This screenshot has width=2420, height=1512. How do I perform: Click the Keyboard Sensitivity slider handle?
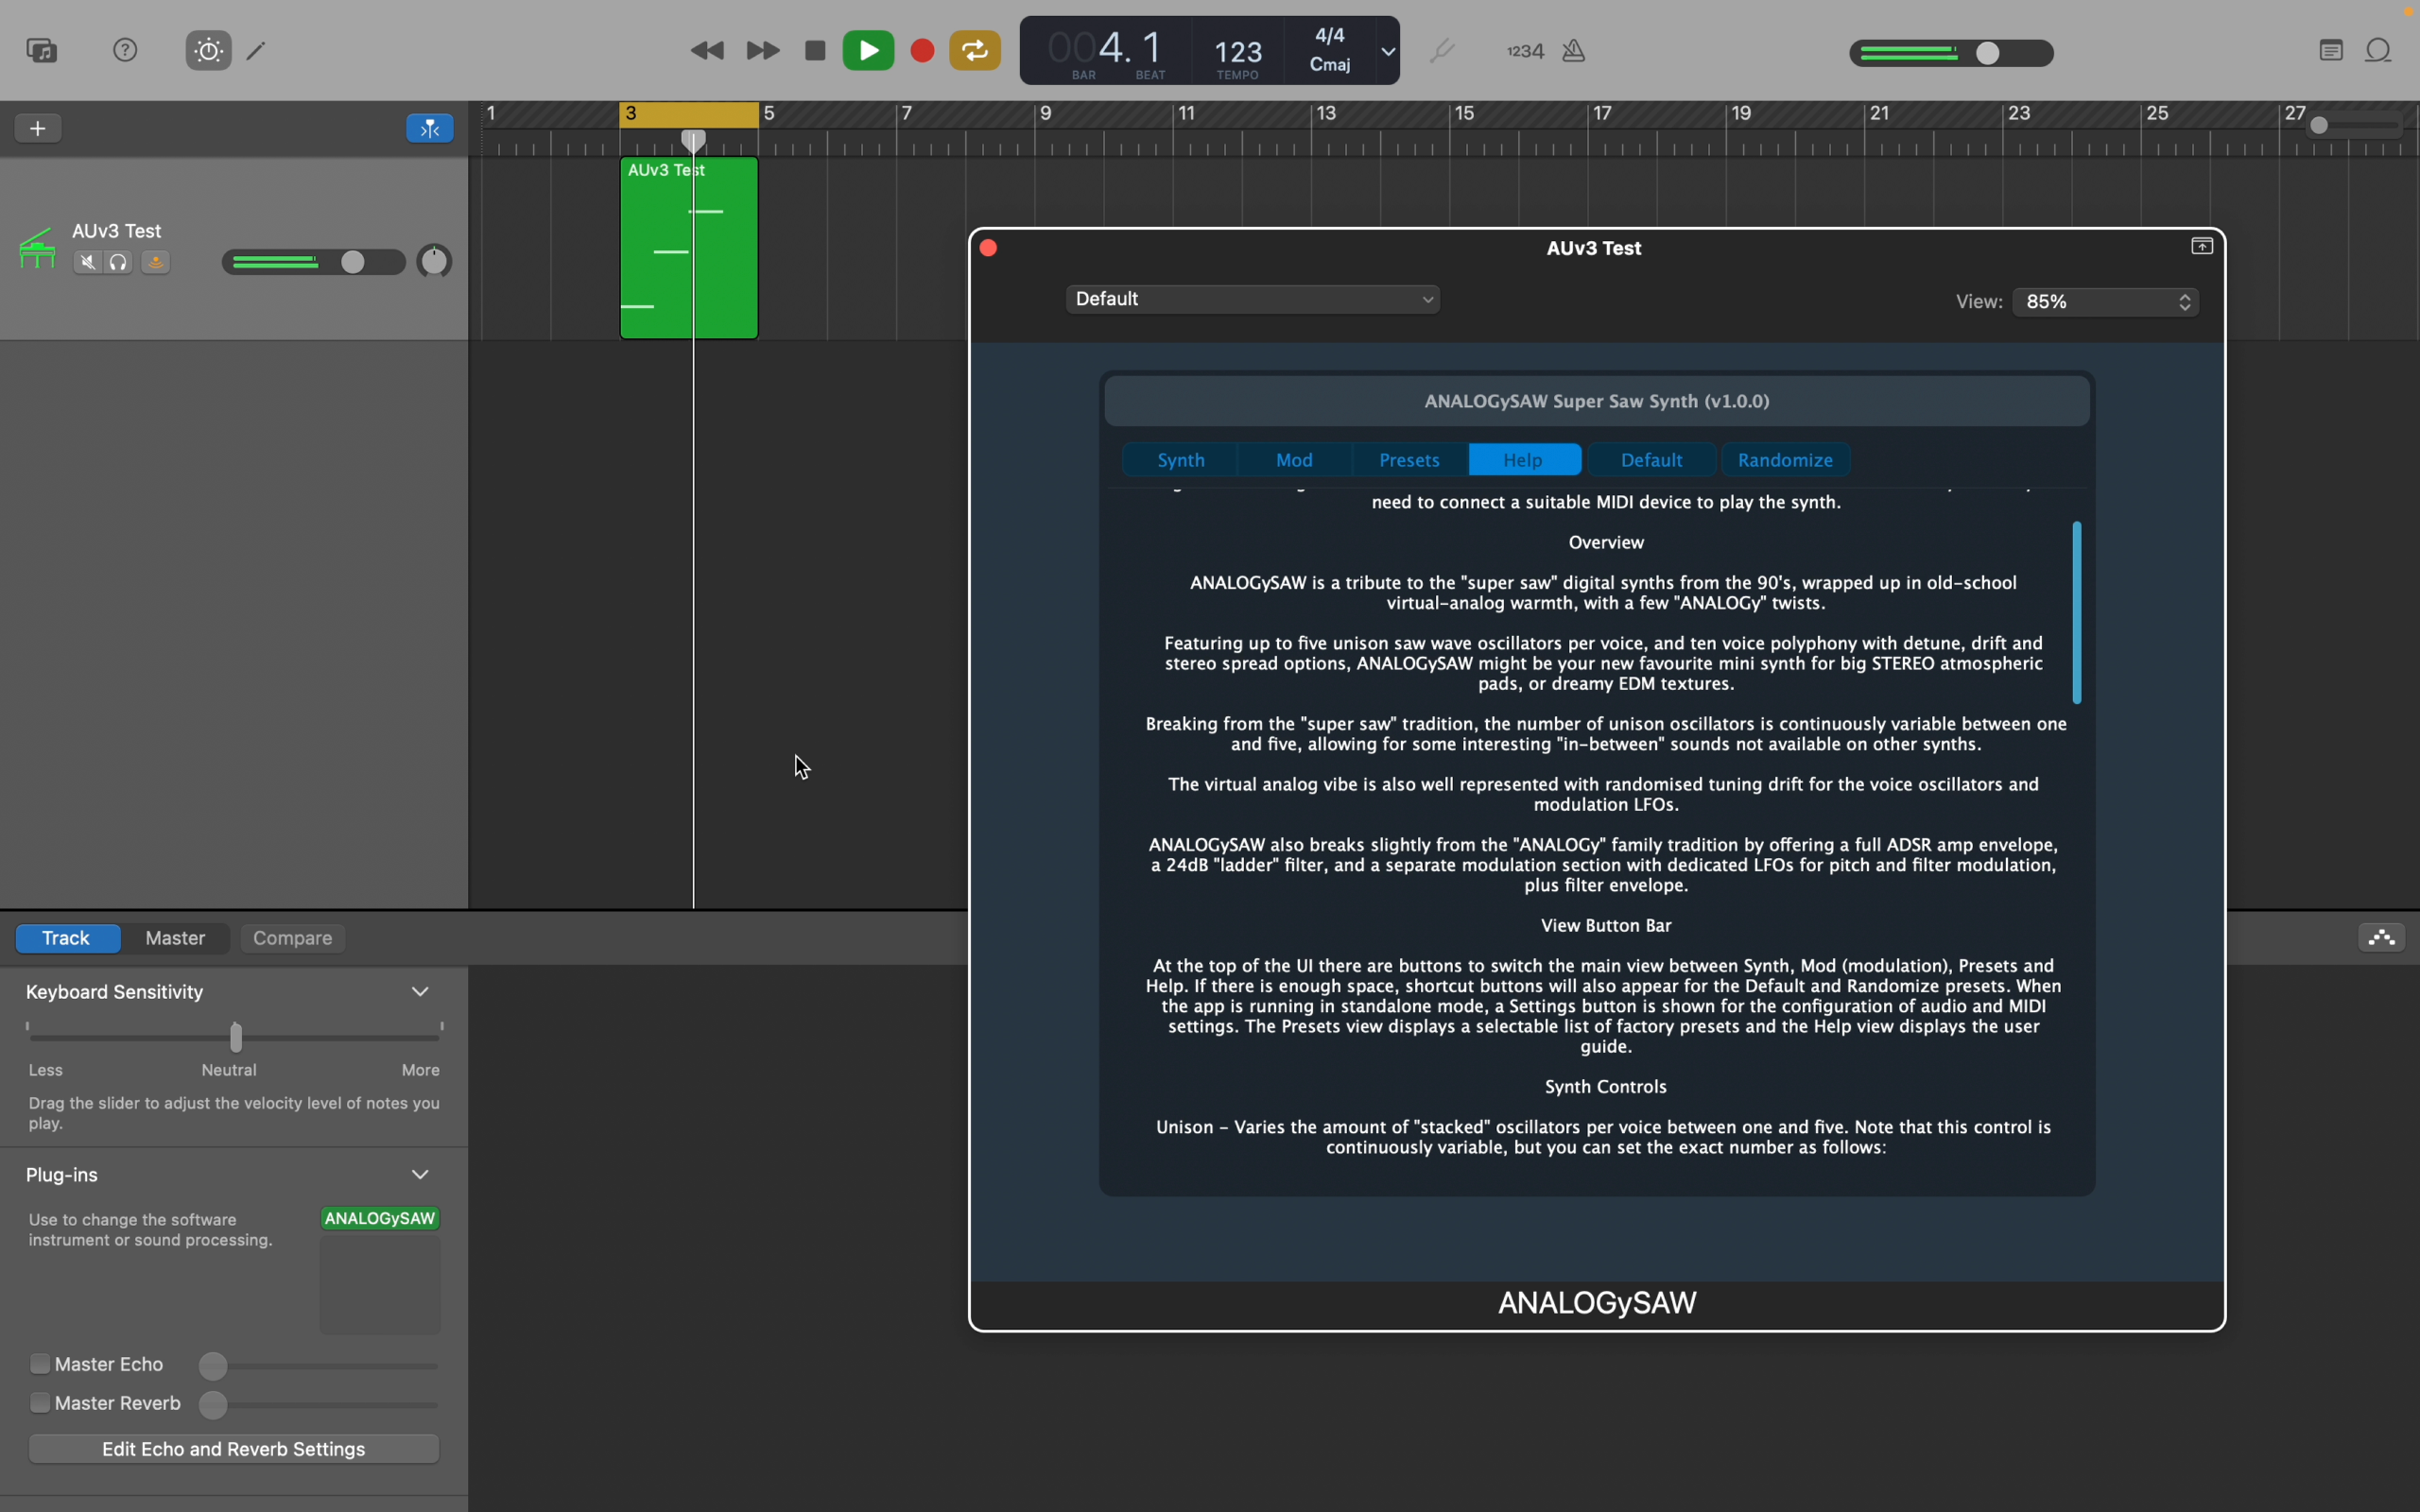point(236,1038)
